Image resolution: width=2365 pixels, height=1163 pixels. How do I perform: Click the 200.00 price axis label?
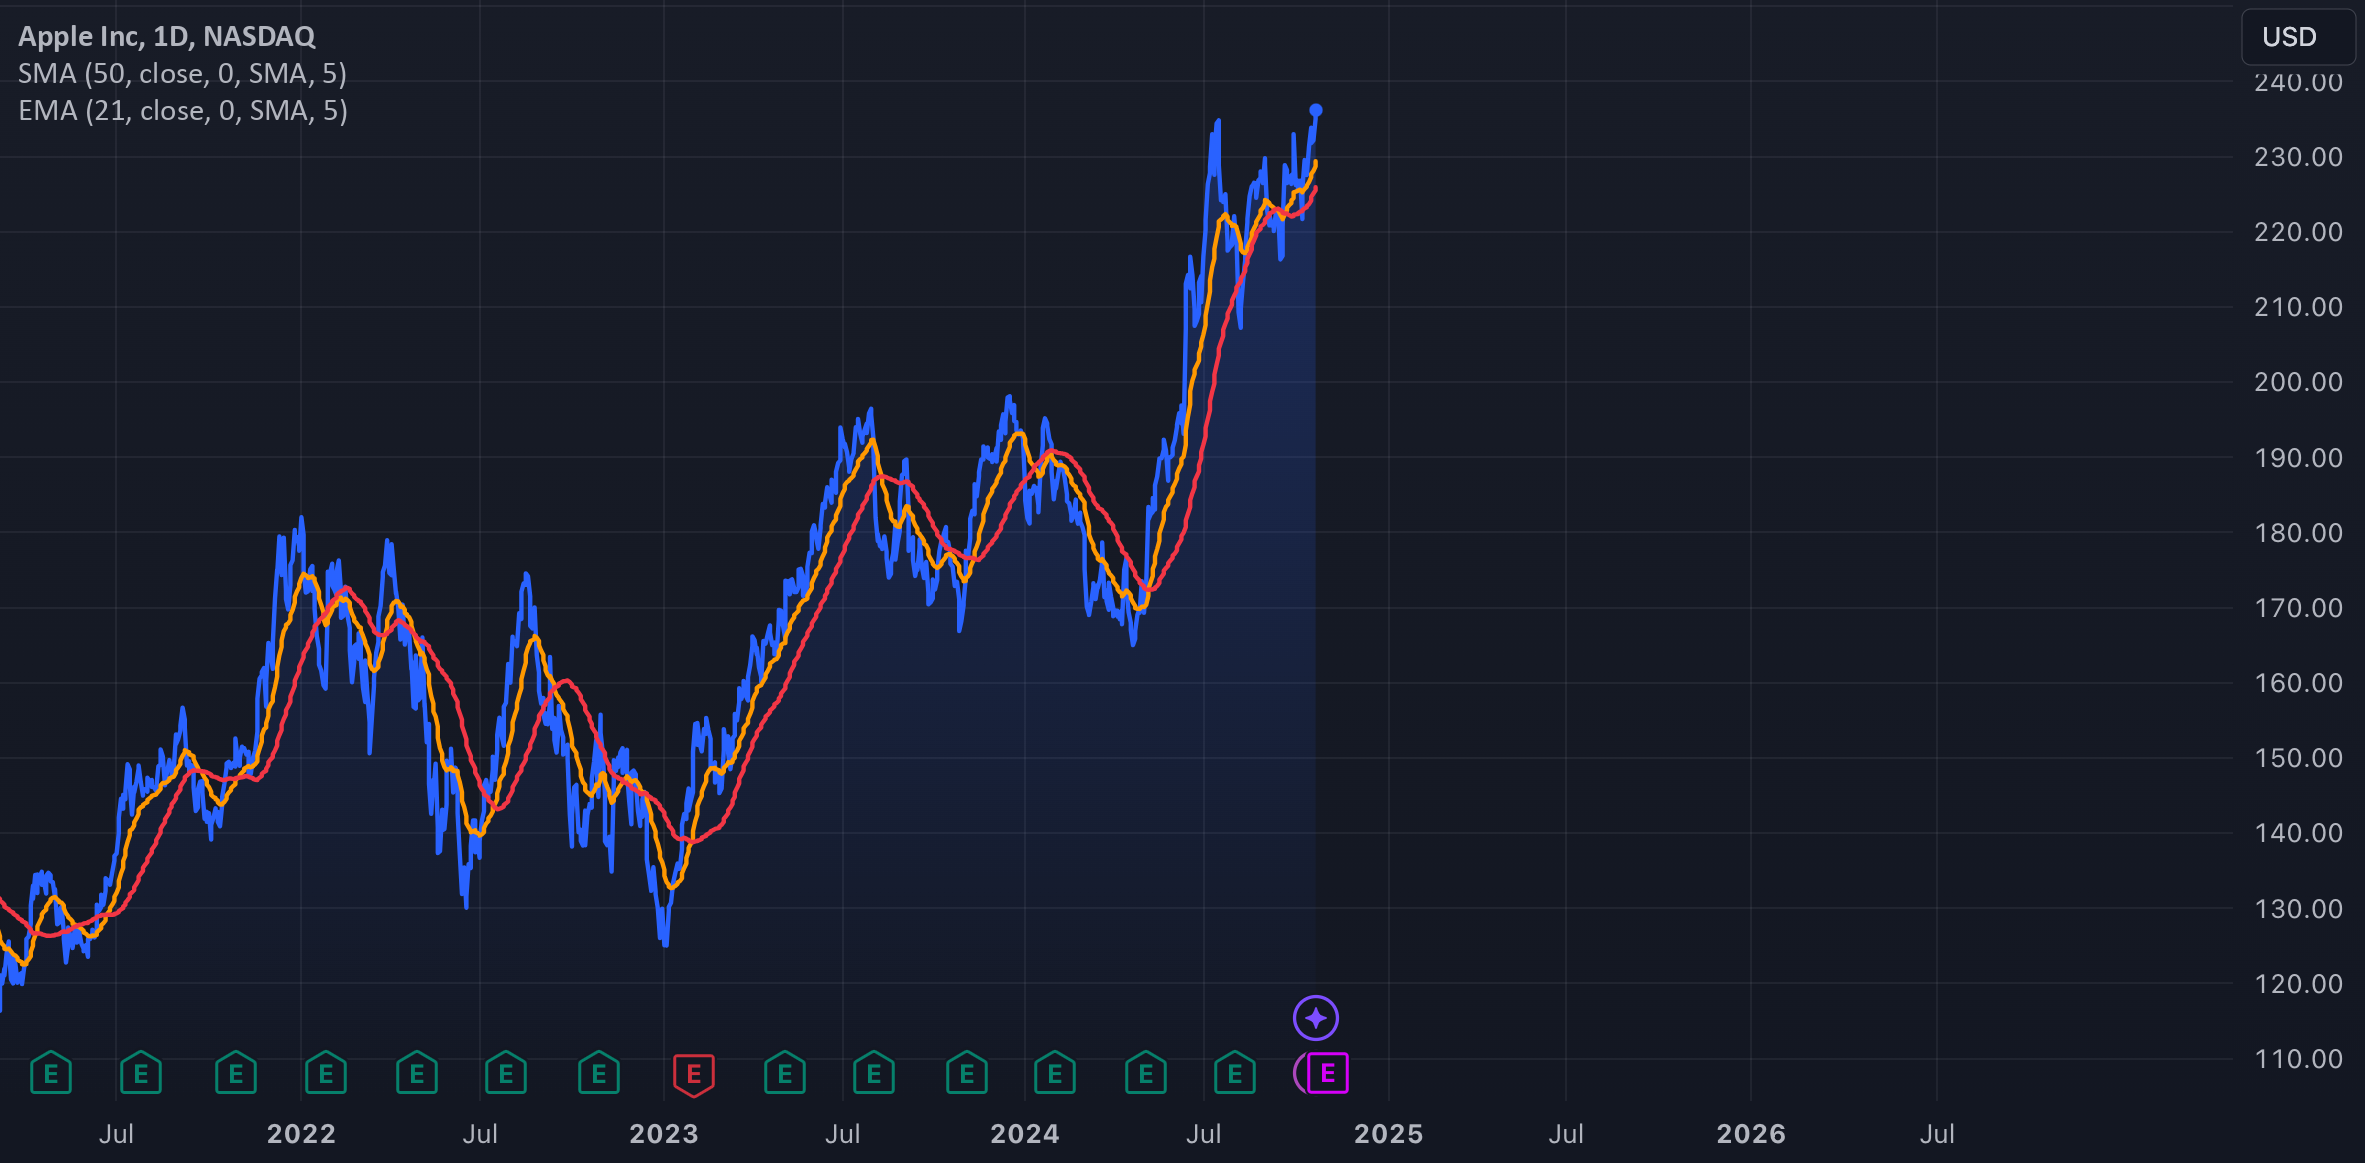coord(2298,382)
